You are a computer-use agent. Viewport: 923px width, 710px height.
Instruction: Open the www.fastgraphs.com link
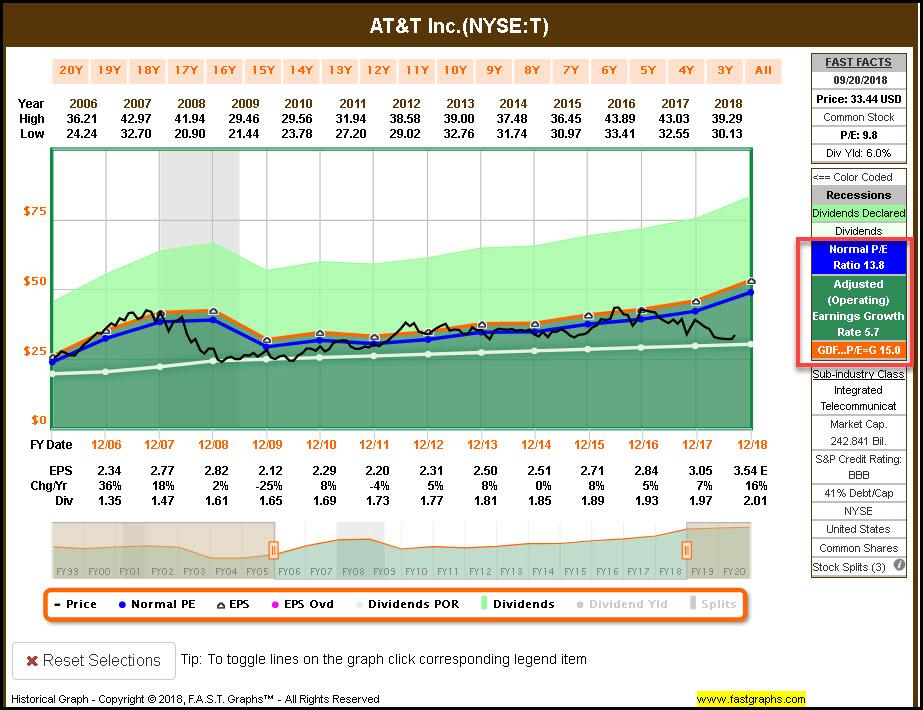coord(751,698)
